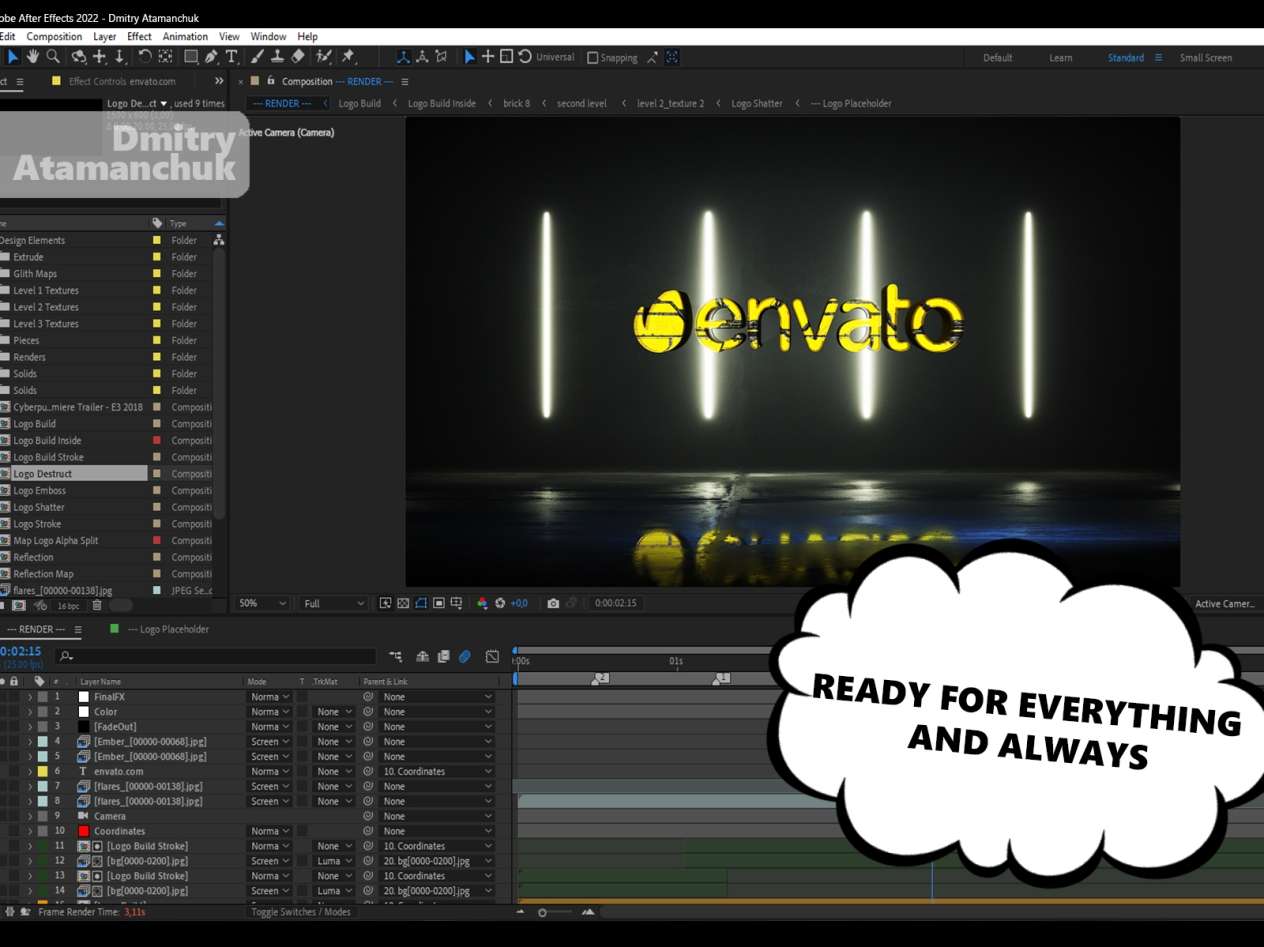Open the Effect menu

(x=139, y=36)
